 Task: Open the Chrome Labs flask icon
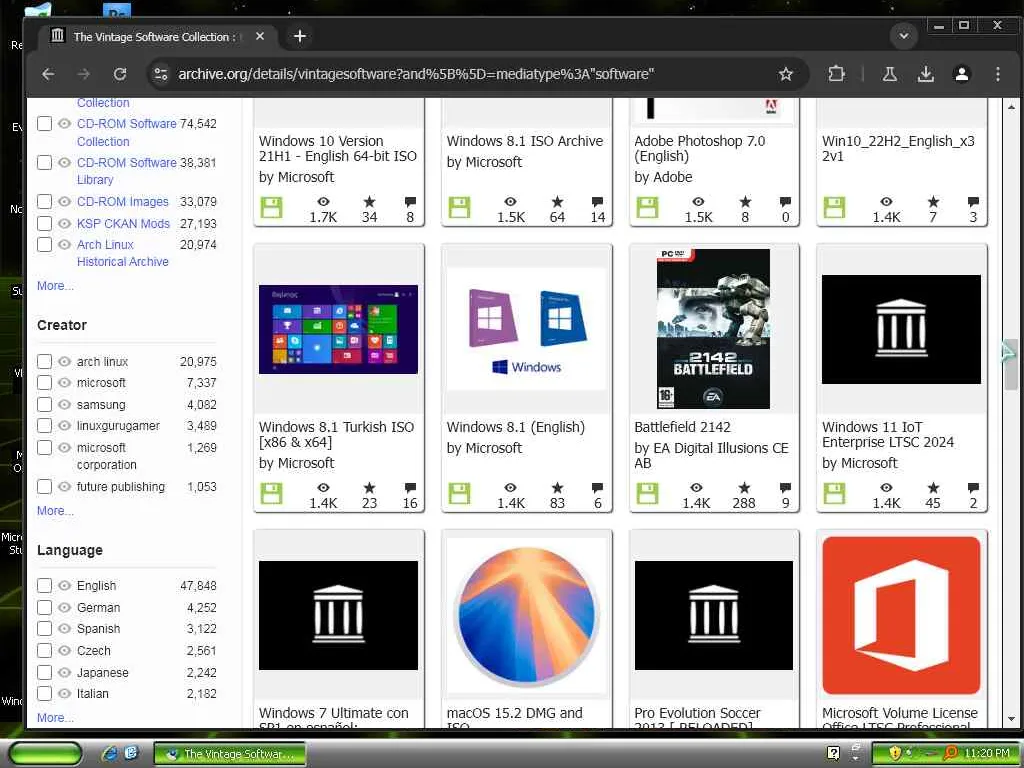[889, 74]
